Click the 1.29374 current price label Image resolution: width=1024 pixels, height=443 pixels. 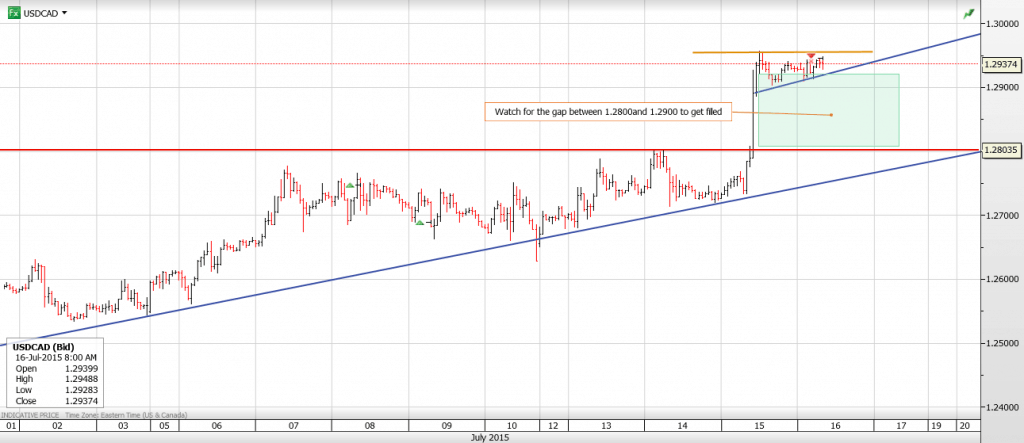click(1000, 64)
